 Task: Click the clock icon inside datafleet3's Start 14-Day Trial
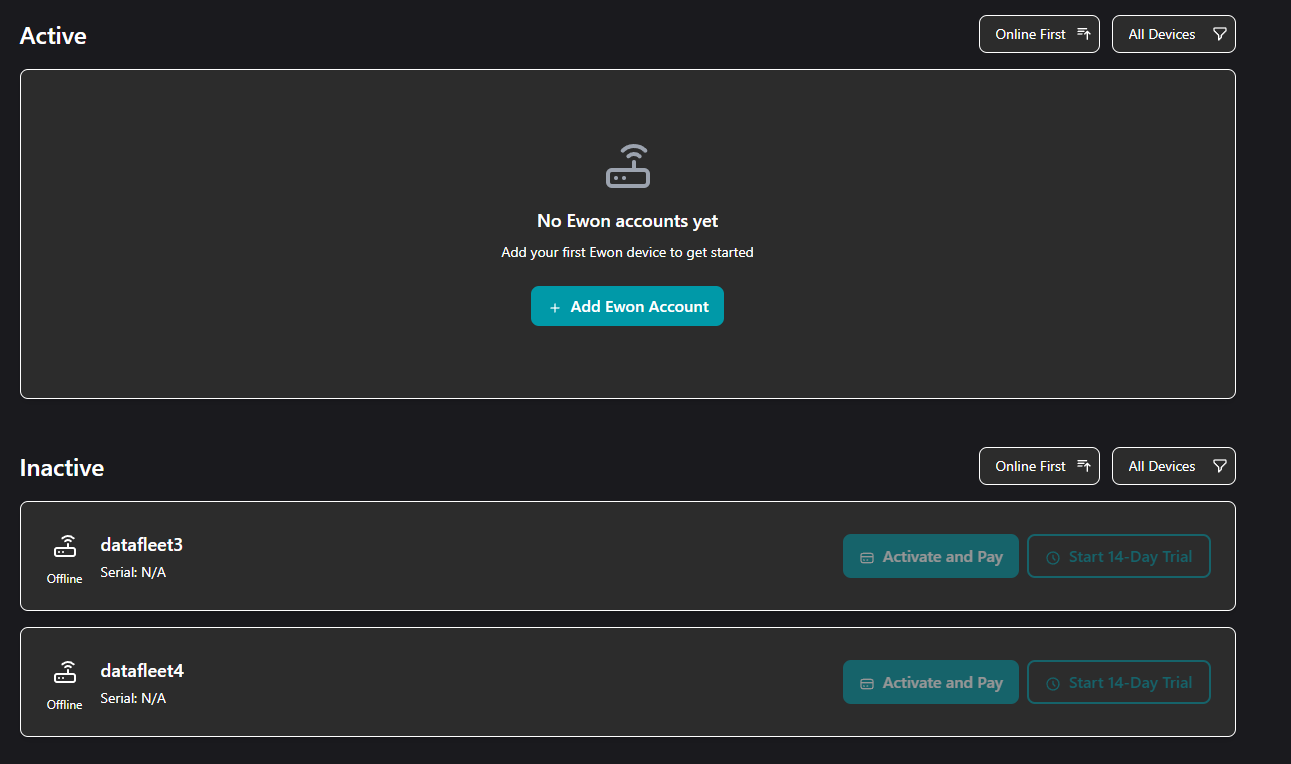coord(1051,556)
